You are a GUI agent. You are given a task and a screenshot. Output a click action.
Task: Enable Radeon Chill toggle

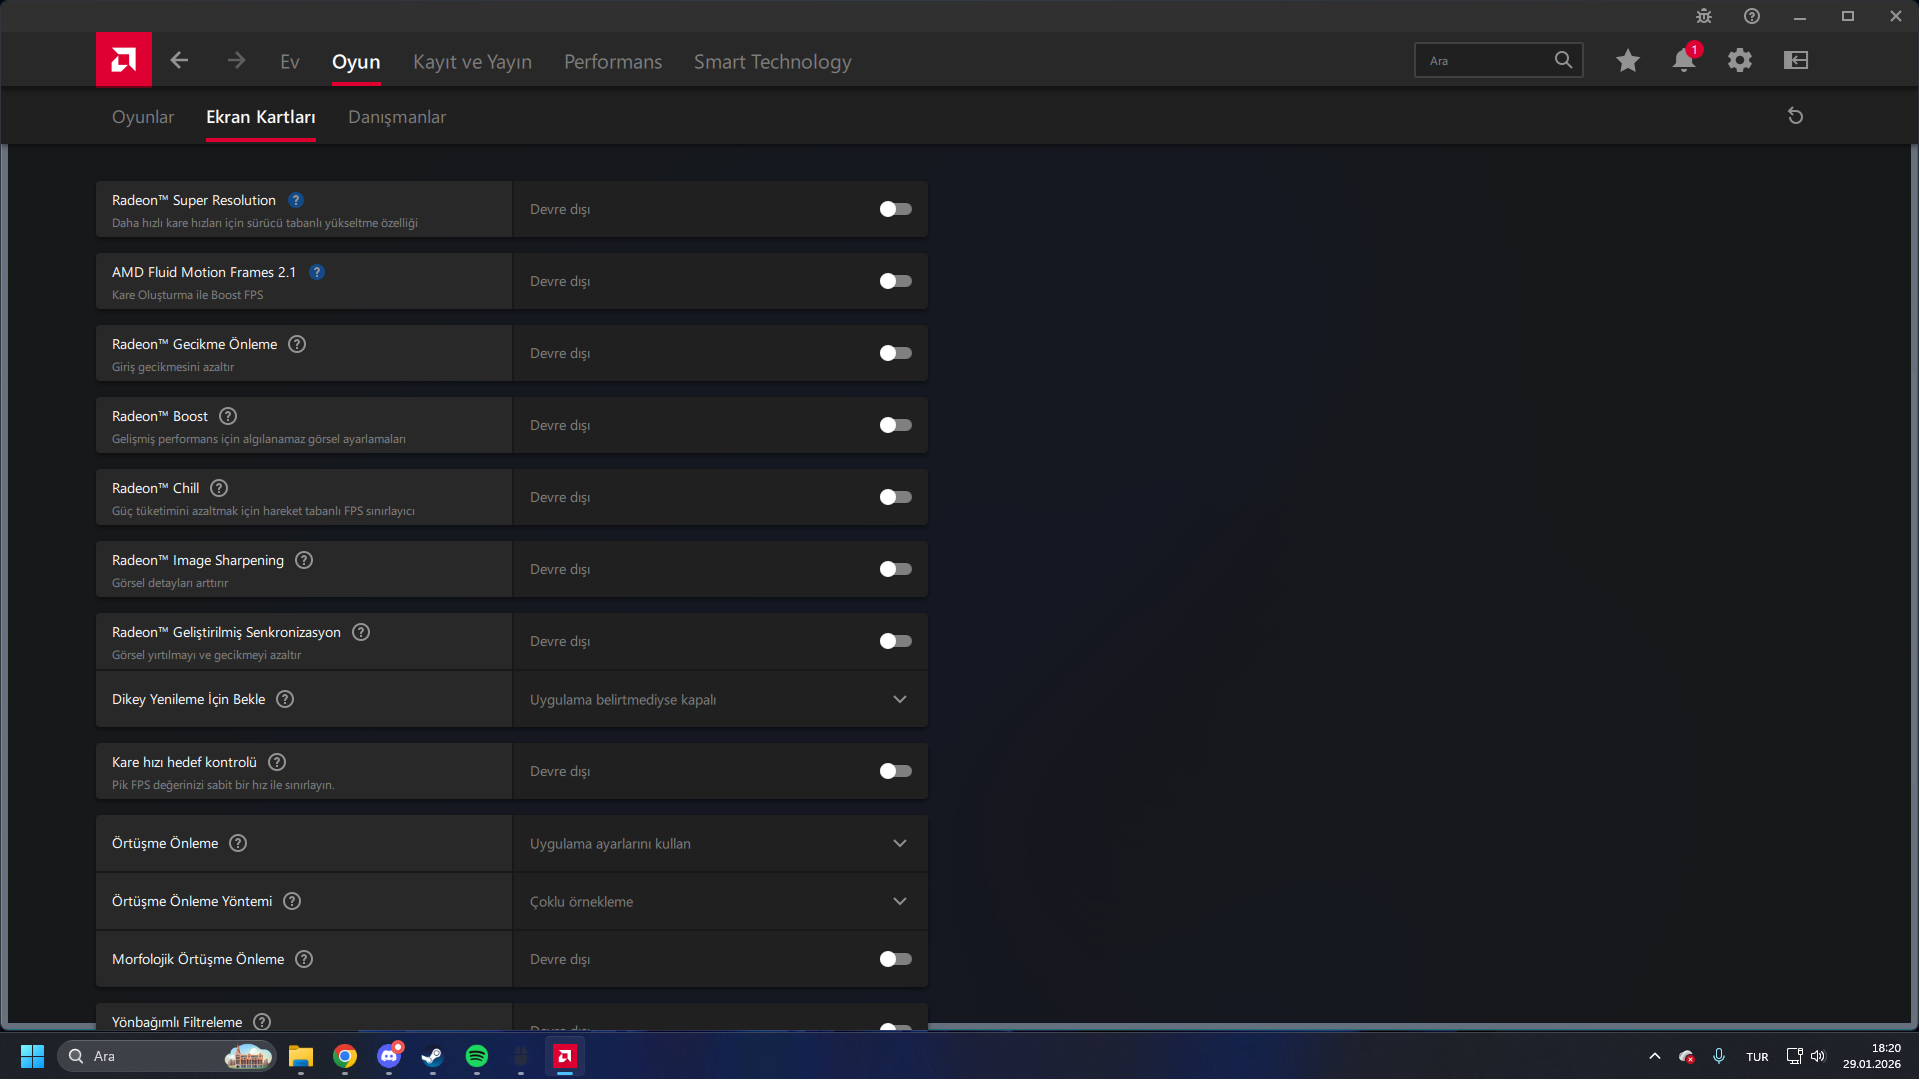click(x=895, y=497)
